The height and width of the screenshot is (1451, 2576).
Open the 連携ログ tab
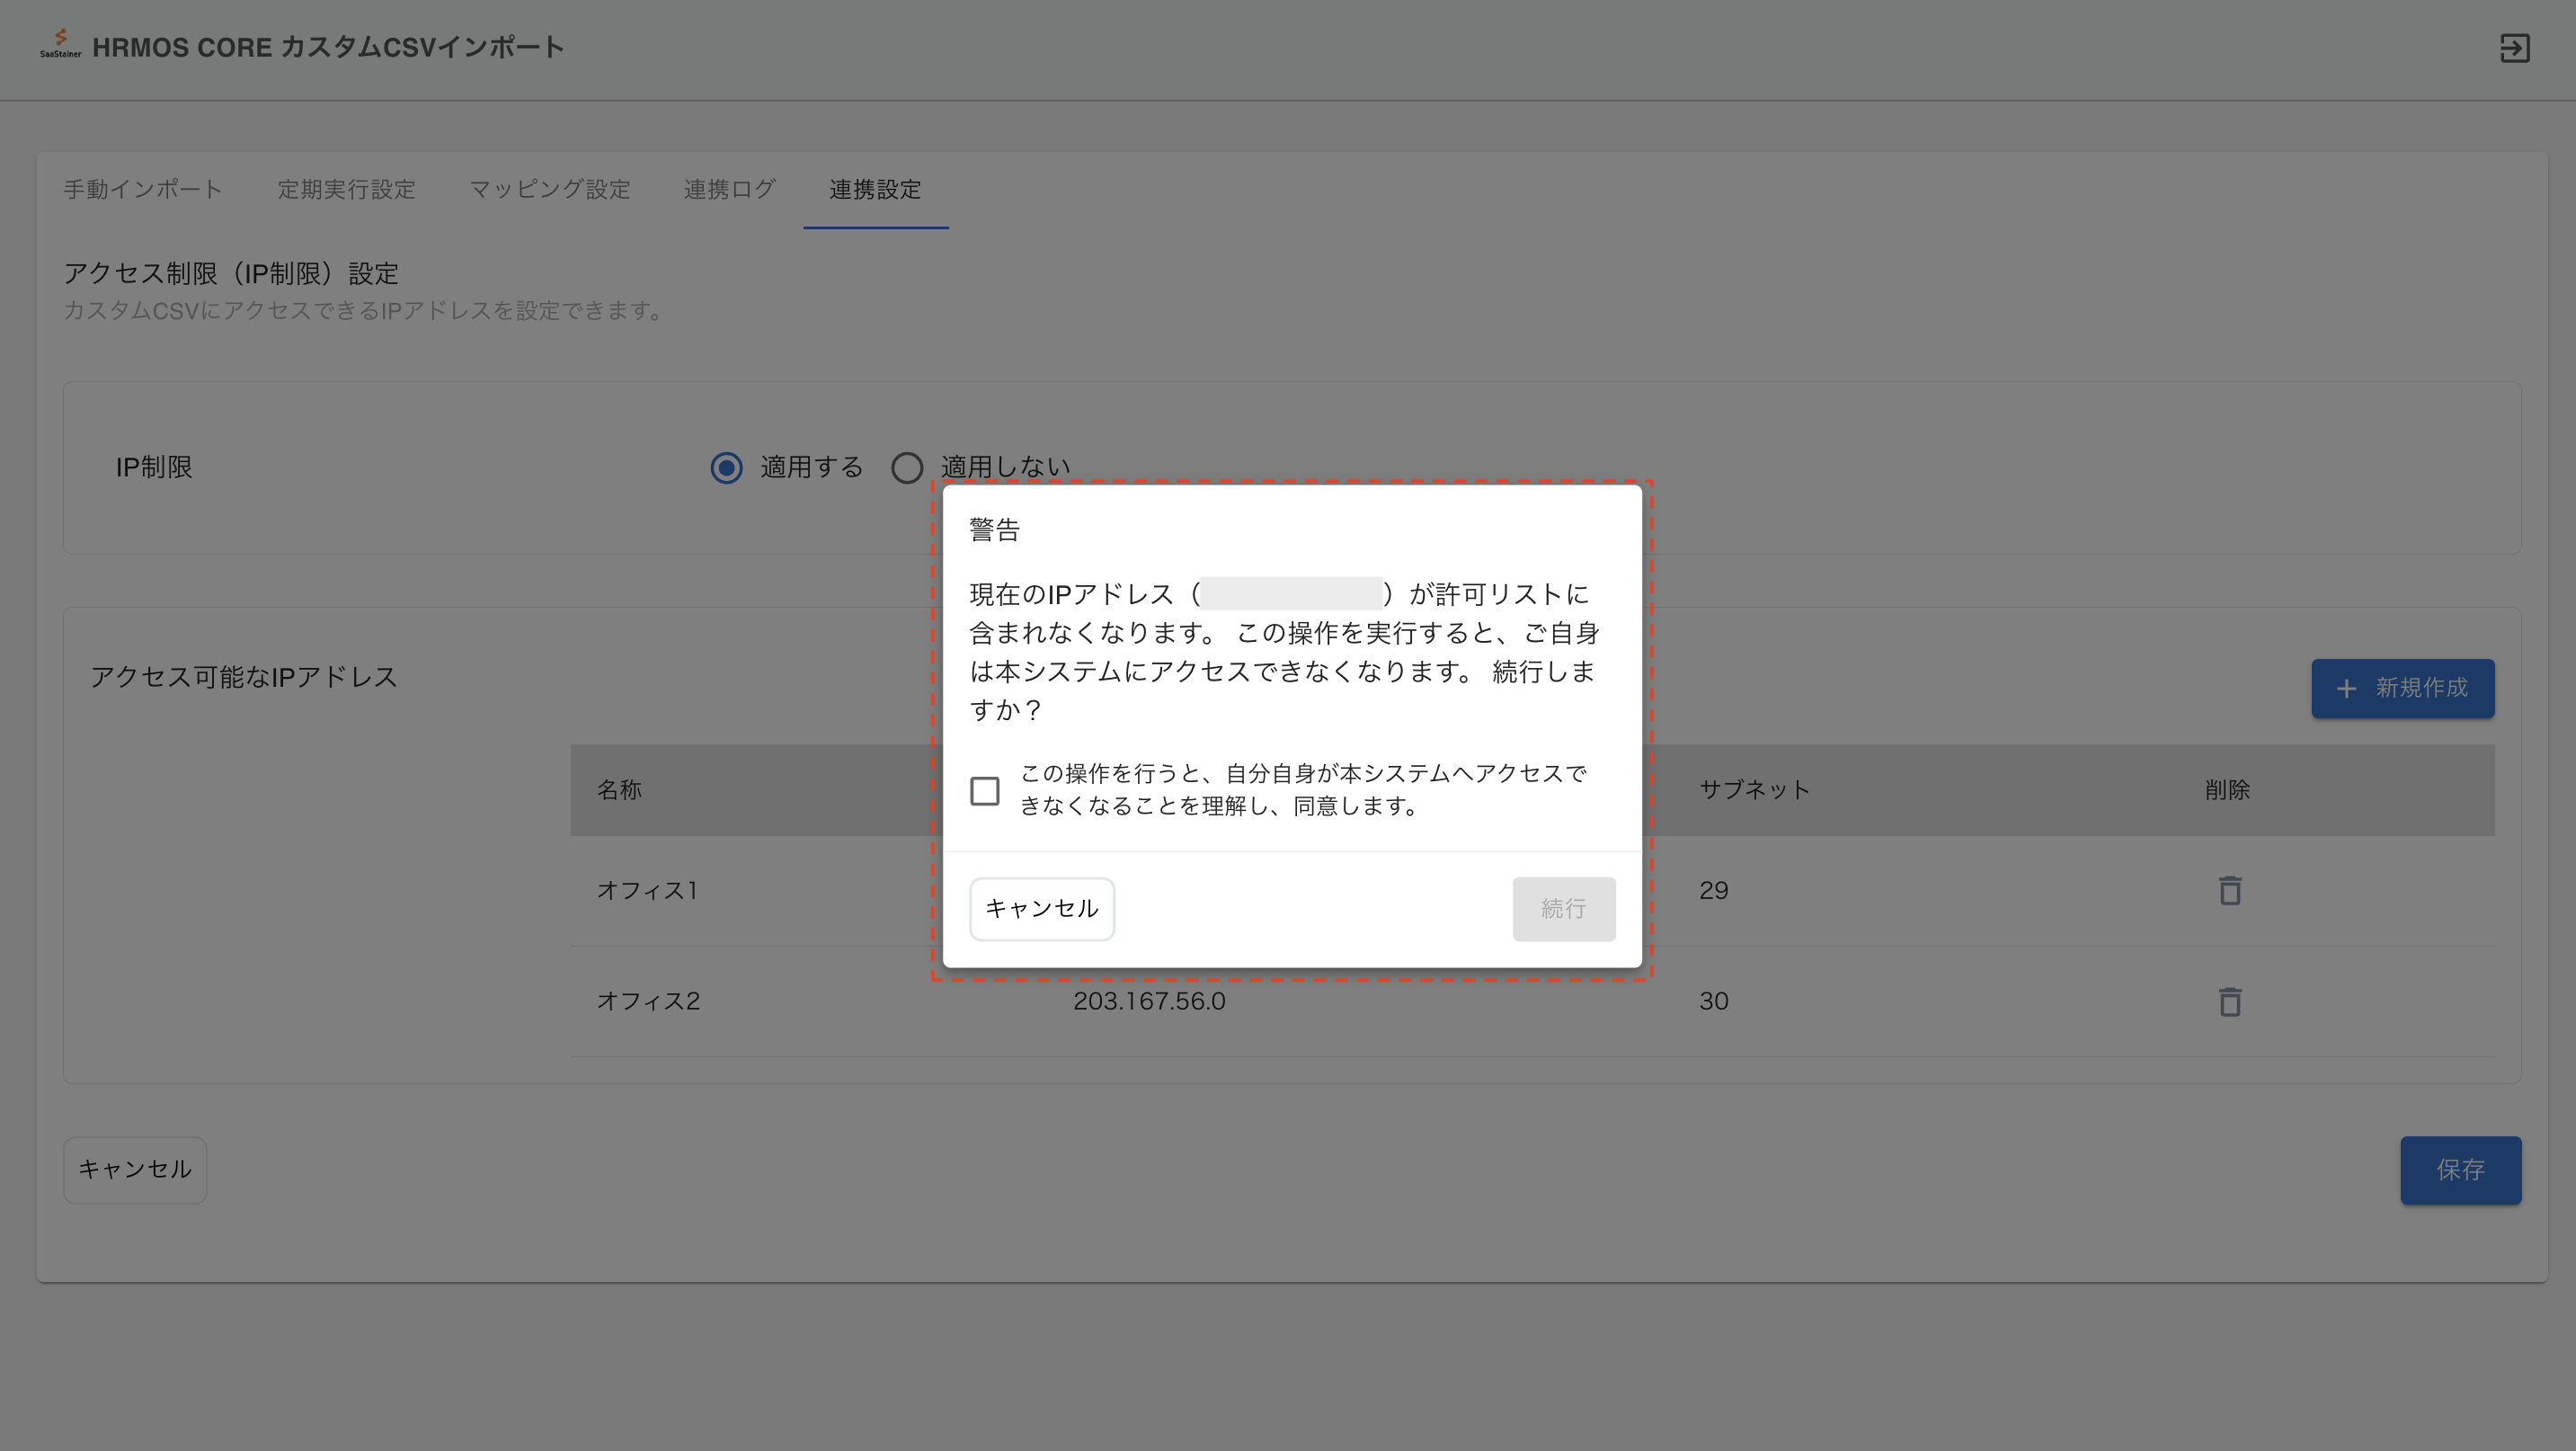pos(729,189)
